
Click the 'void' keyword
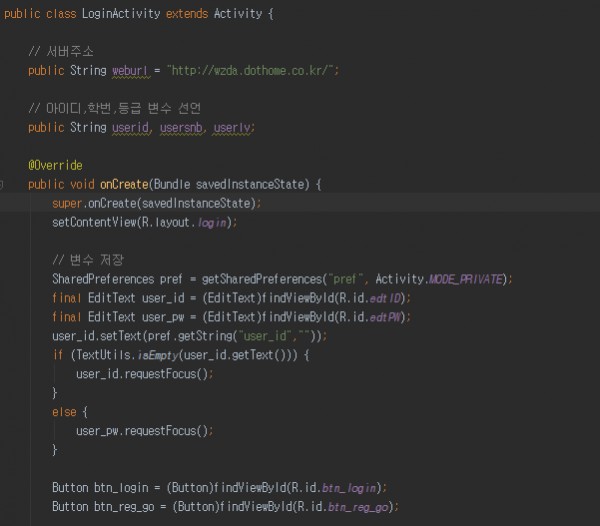click(82, 184)
